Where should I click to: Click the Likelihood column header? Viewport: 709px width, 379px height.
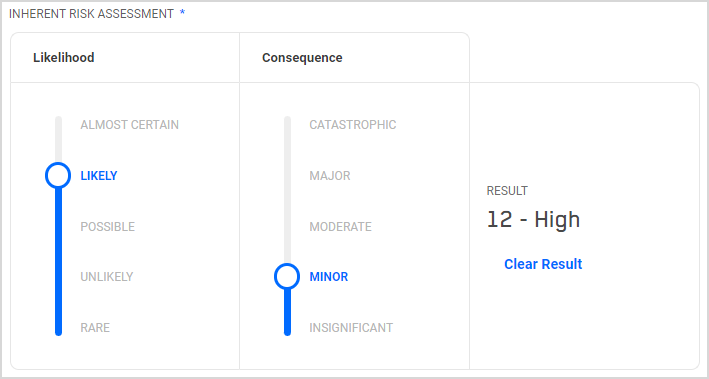(x=64, y=58)
